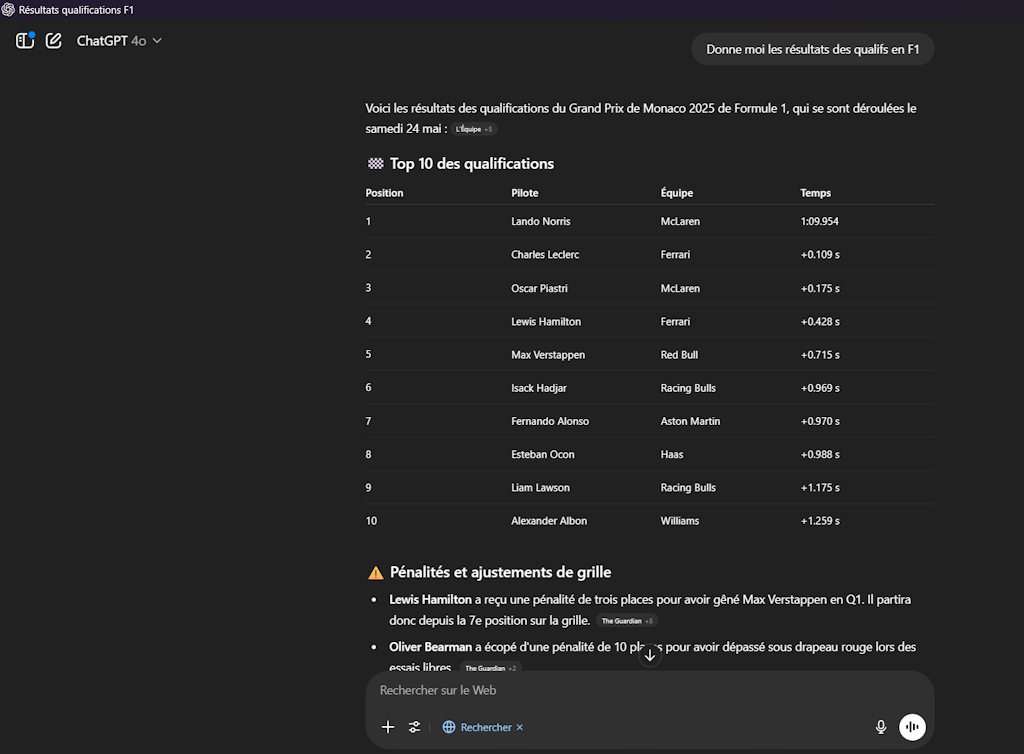This screenshot has height=754, width=1024.
Task: Select the +0.969 s time cell
Action: tap(820, 388)
